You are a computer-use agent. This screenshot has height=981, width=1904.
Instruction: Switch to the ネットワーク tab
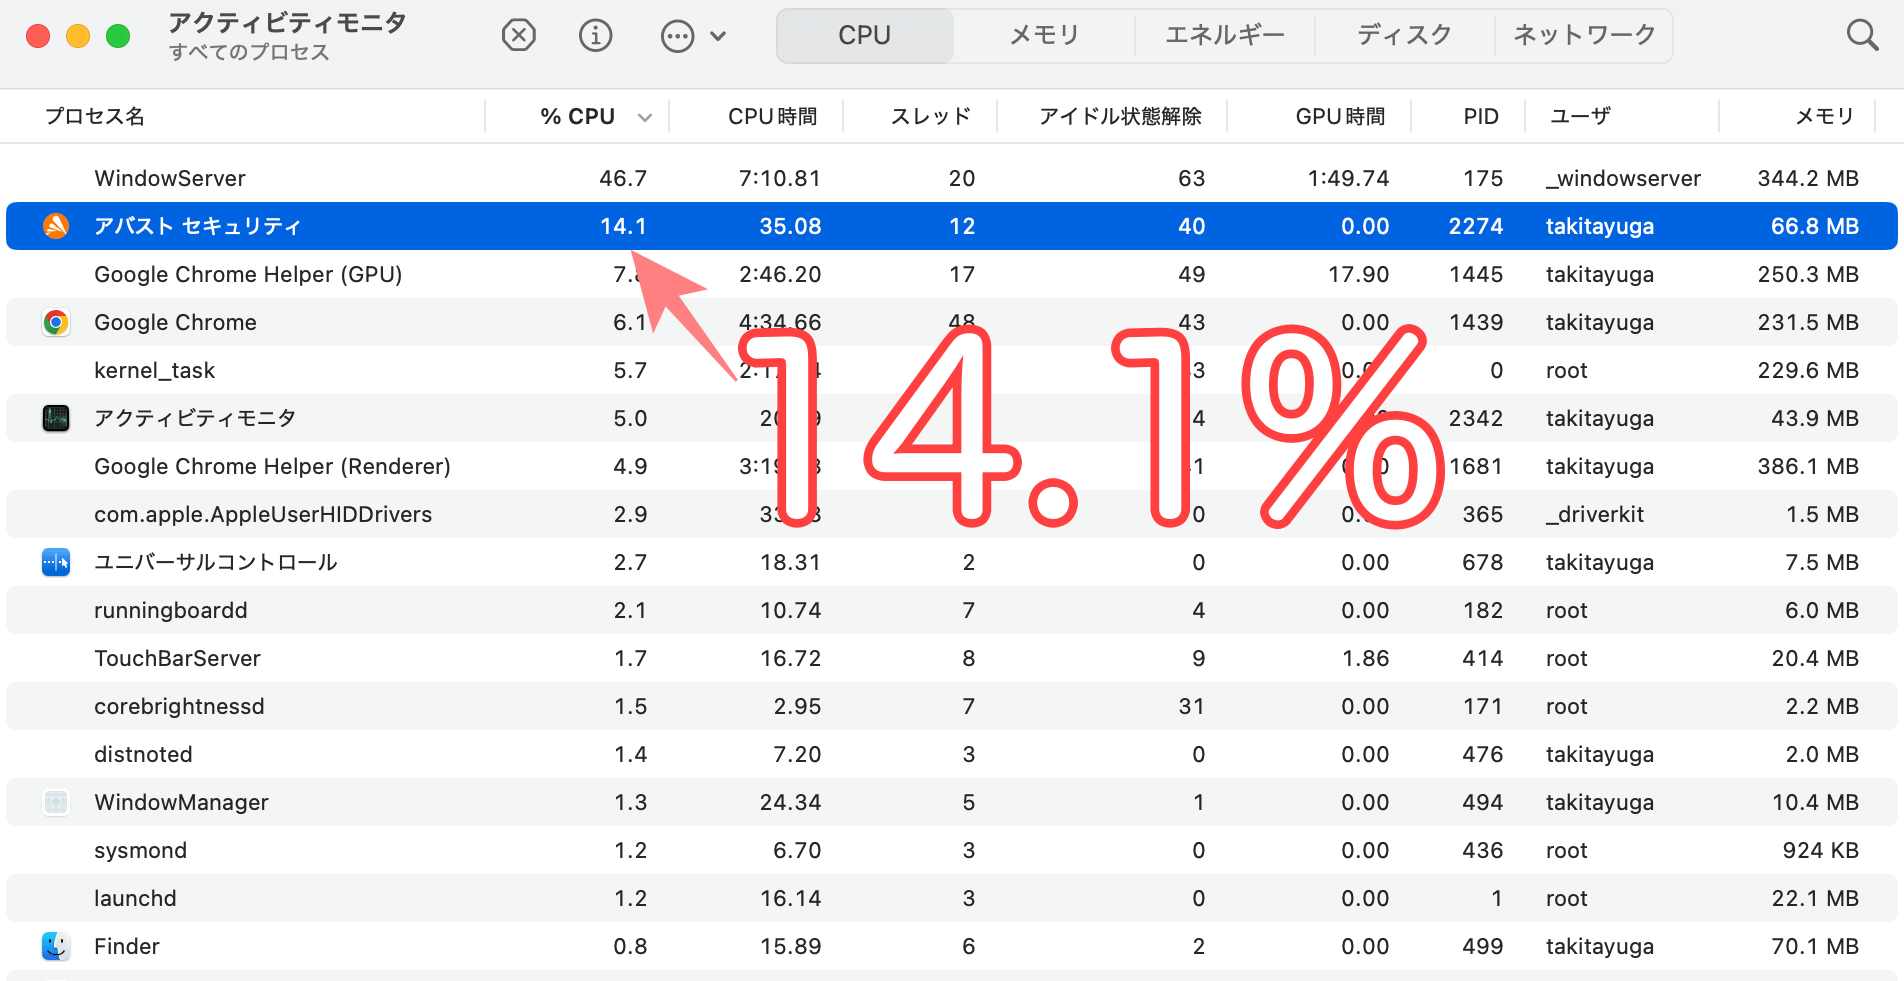1584,36
